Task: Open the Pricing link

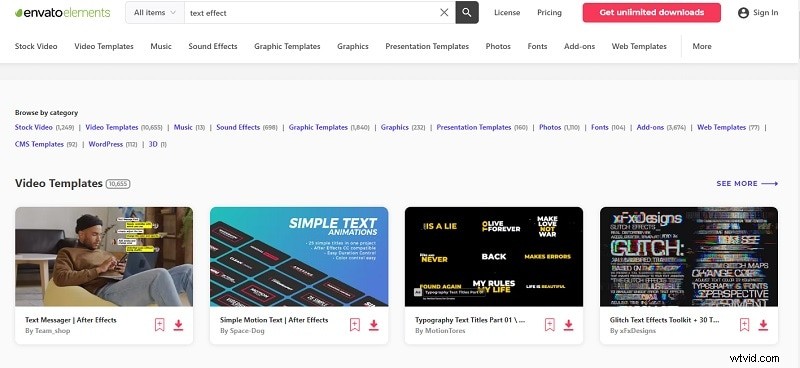Action: tap(549, 13)
